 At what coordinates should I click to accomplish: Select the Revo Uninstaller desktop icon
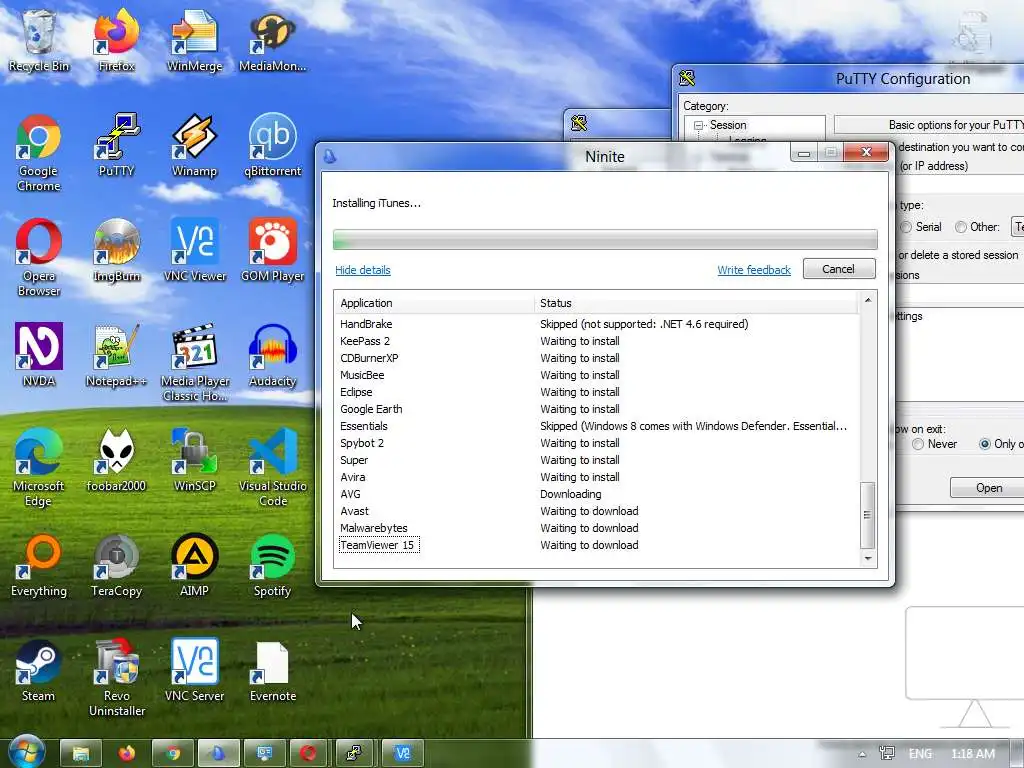click(x=116, y=678)
